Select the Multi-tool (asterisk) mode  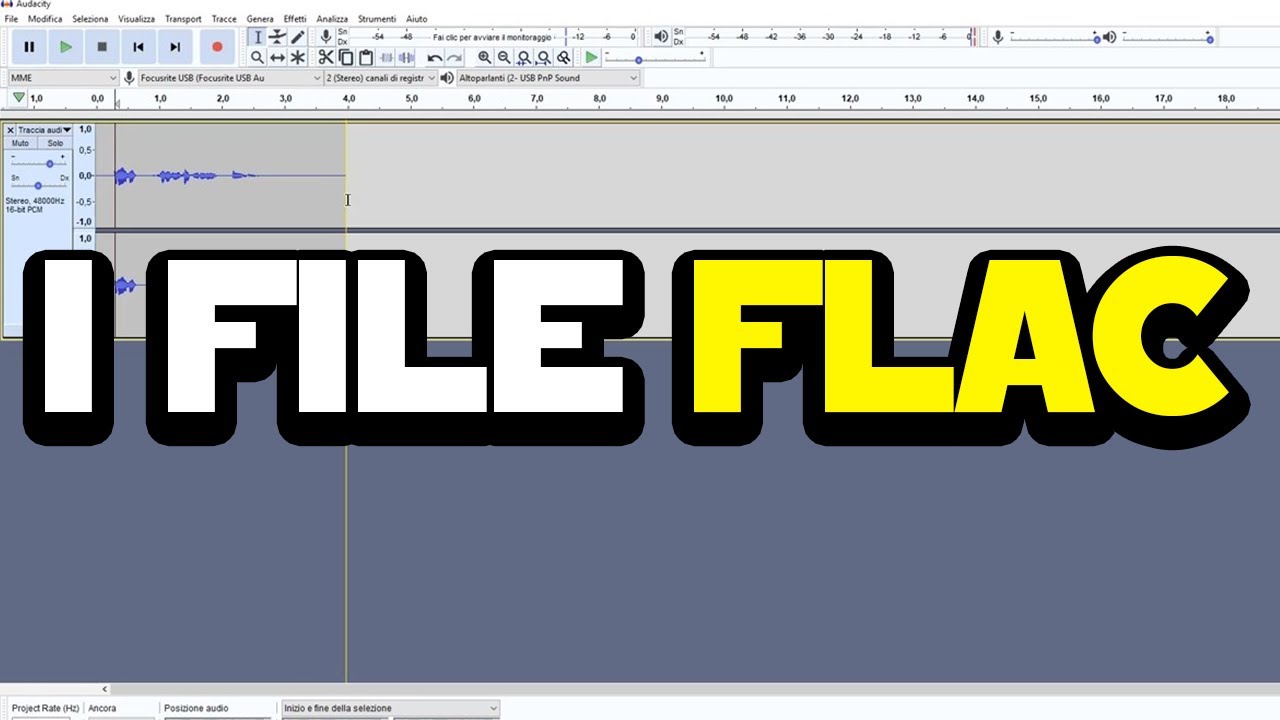click(298, 58)
